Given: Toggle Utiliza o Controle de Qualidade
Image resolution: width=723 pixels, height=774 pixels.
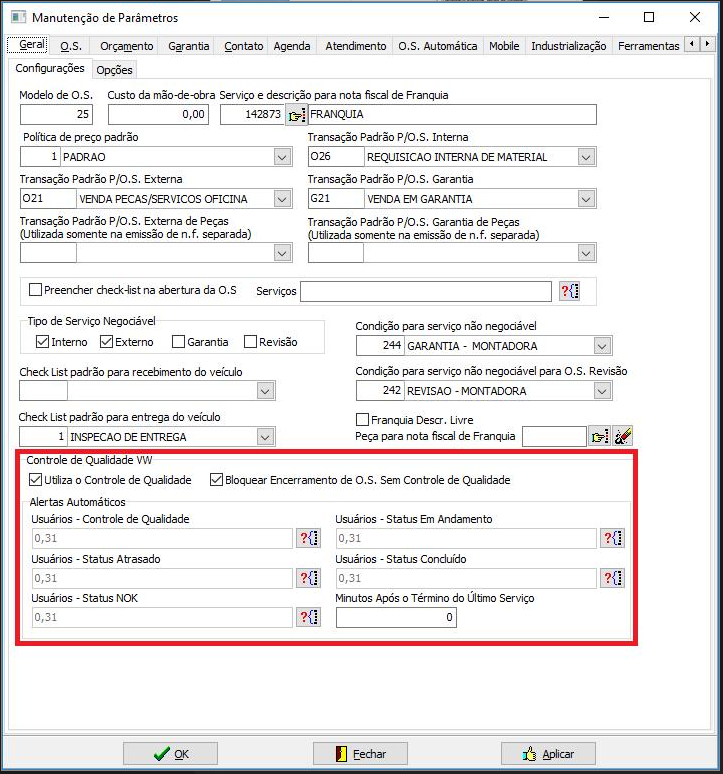Looking at the screenshot, I should pyautogui.click(x=35, y=480).
